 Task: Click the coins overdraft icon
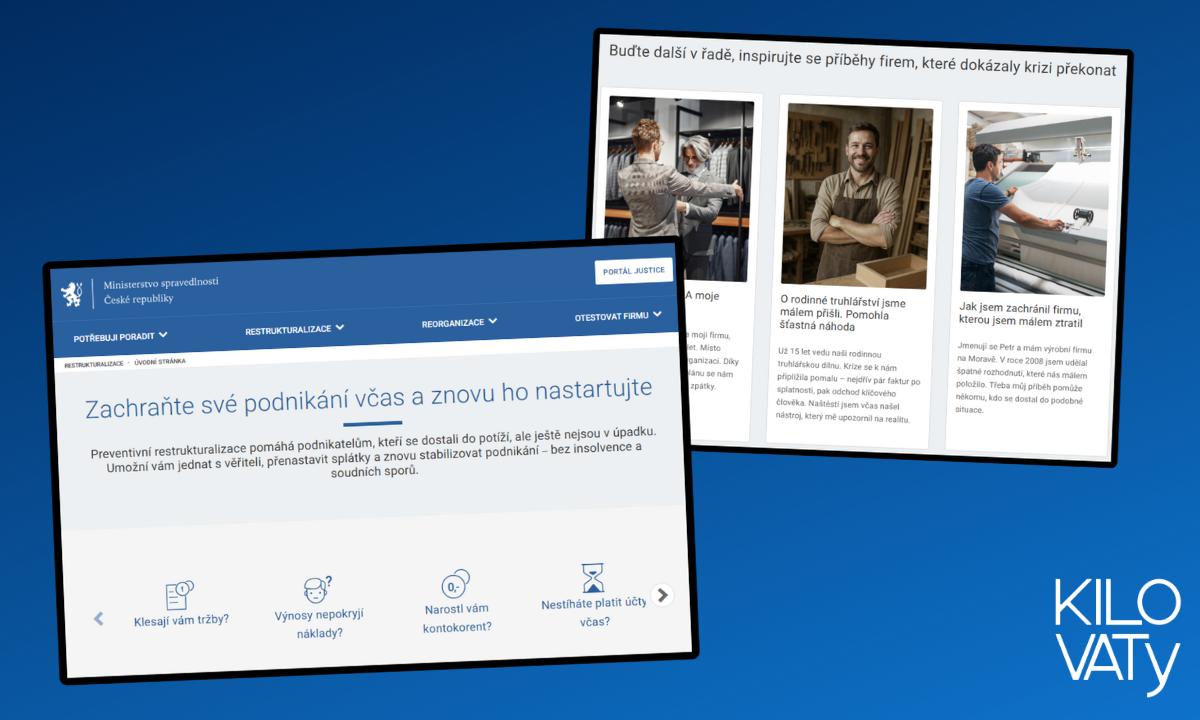455,584
